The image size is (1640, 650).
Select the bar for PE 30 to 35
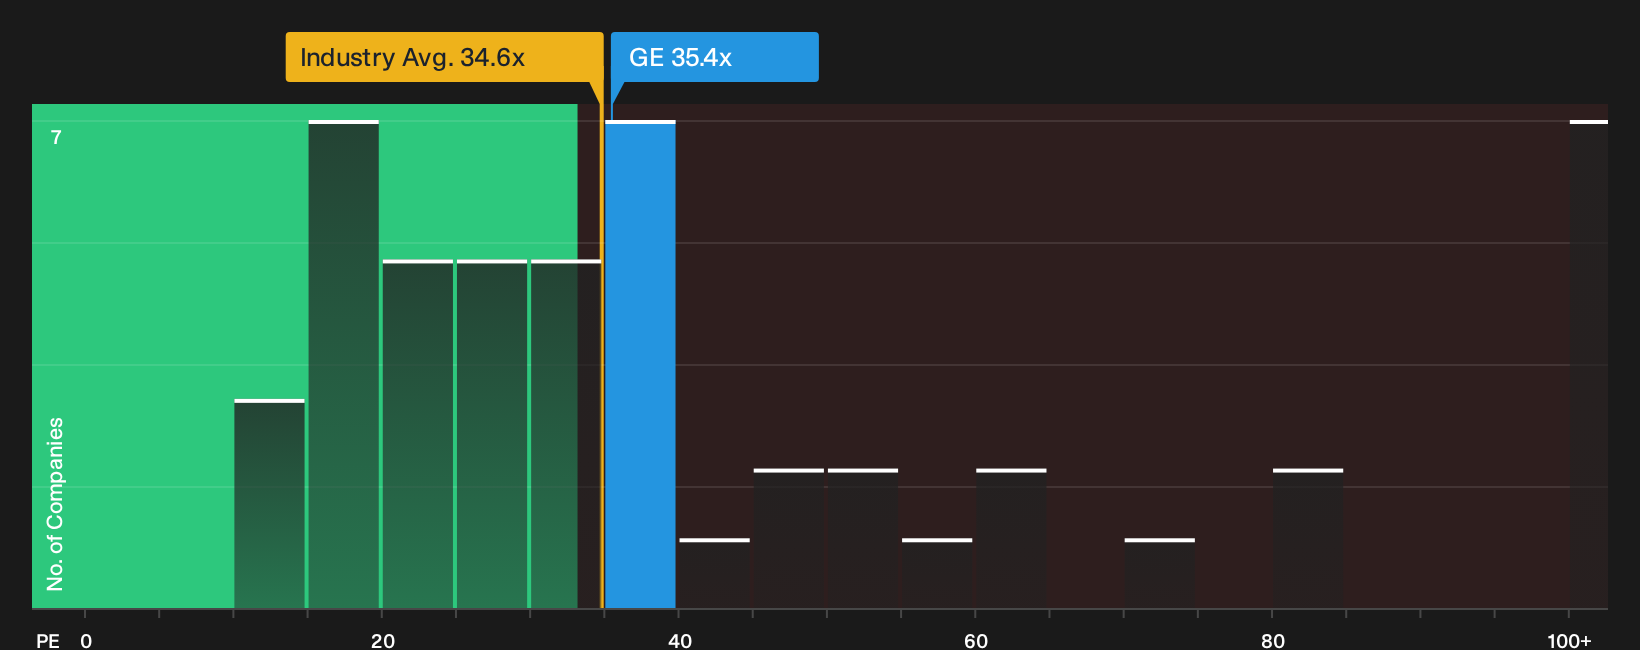click(566, 434)
